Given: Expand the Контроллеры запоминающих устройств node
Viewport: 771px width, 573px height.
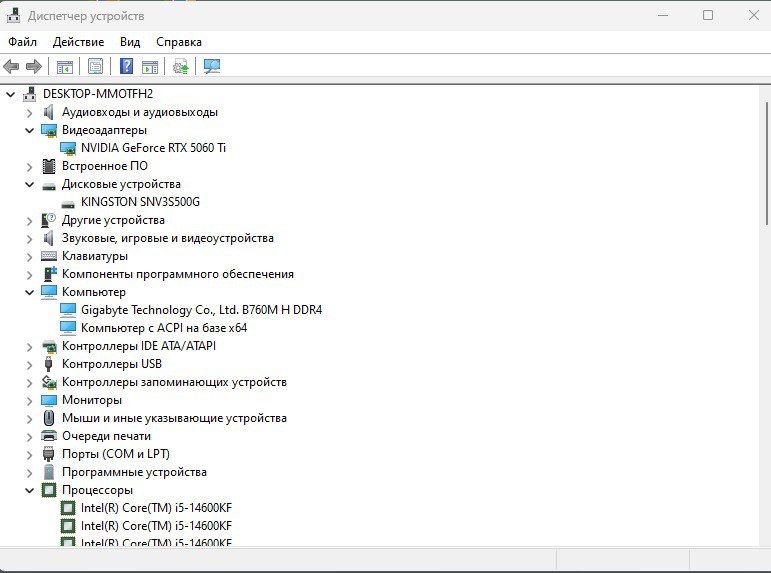Looking at the screenshot, I should 30,383.
